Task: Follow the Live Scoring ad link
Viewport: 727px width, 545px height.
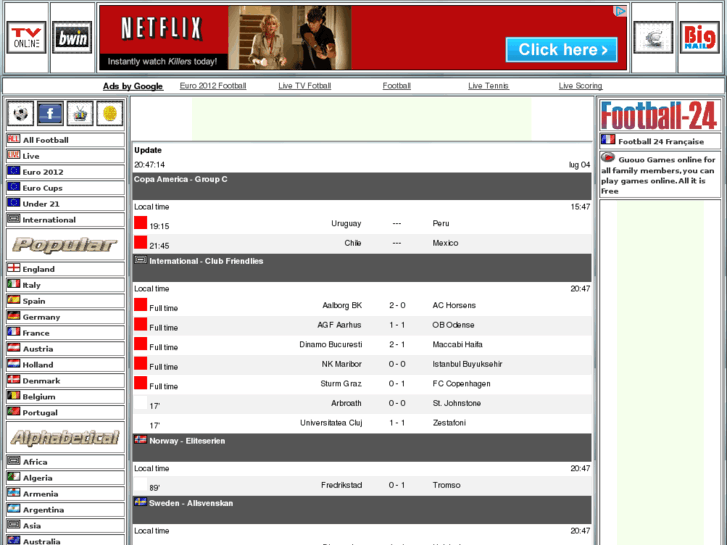Action: point(580,86)
